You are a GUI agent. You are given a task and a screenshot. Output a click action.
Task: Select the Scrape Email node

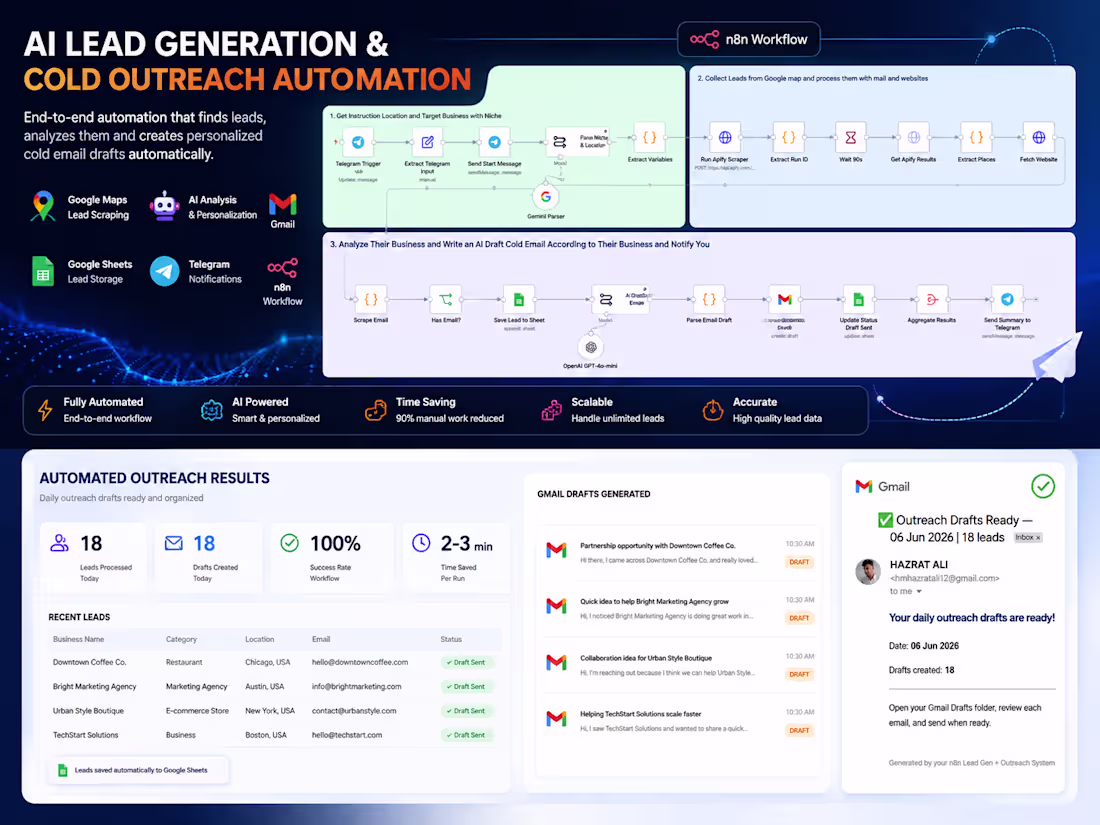(371, 300)
